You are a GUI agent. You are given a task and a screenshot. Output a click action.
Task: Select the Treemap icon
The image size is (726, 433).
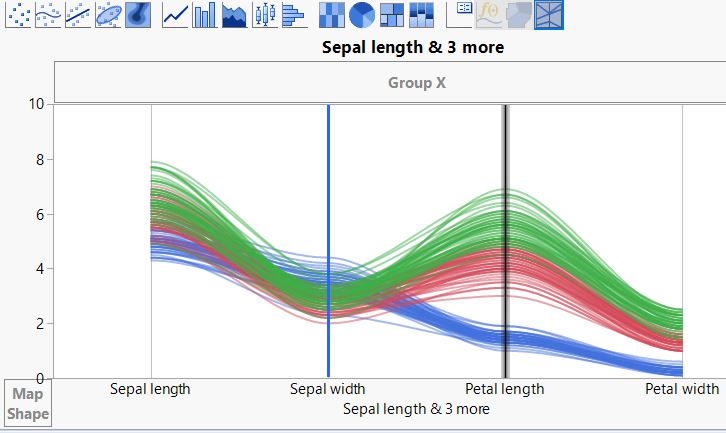pos(392,14)
